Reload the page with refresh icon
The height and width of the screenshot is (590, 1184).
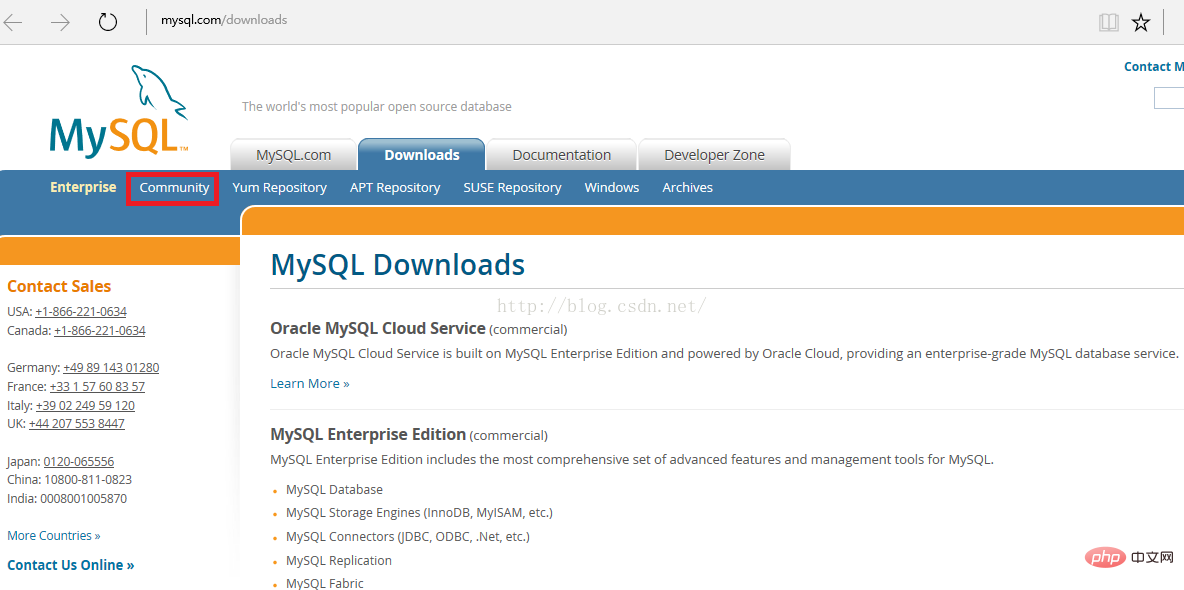[108, 22]
